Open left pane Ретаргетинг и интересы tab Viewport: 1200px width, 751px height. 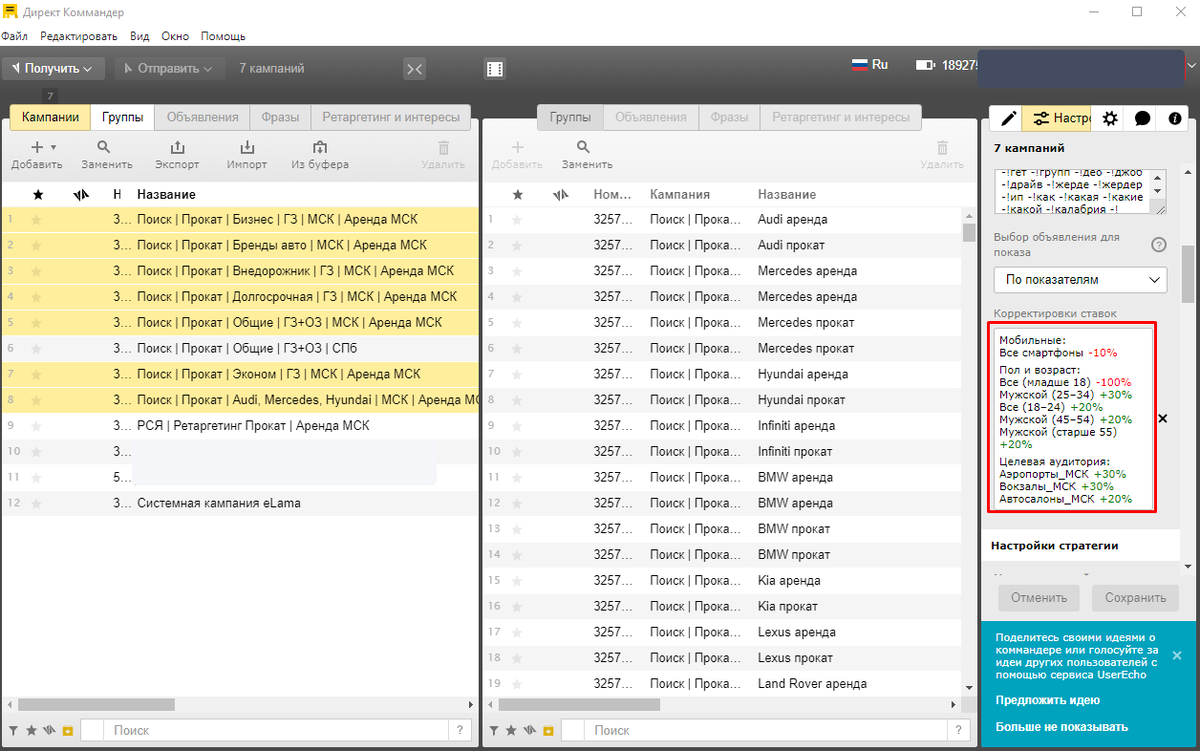(391, 118)
